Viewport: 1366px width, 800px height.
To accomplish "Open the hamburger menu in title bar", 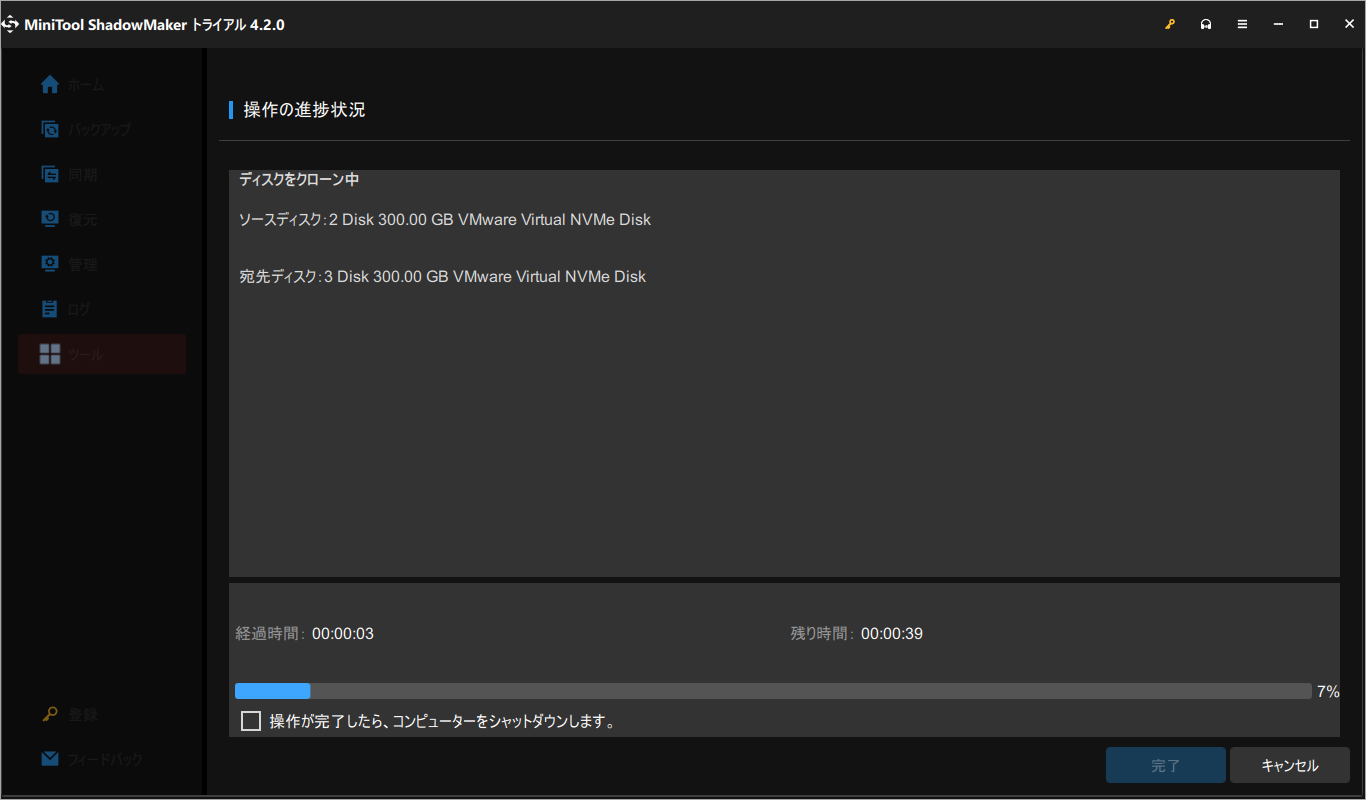I will point(1242,24).
